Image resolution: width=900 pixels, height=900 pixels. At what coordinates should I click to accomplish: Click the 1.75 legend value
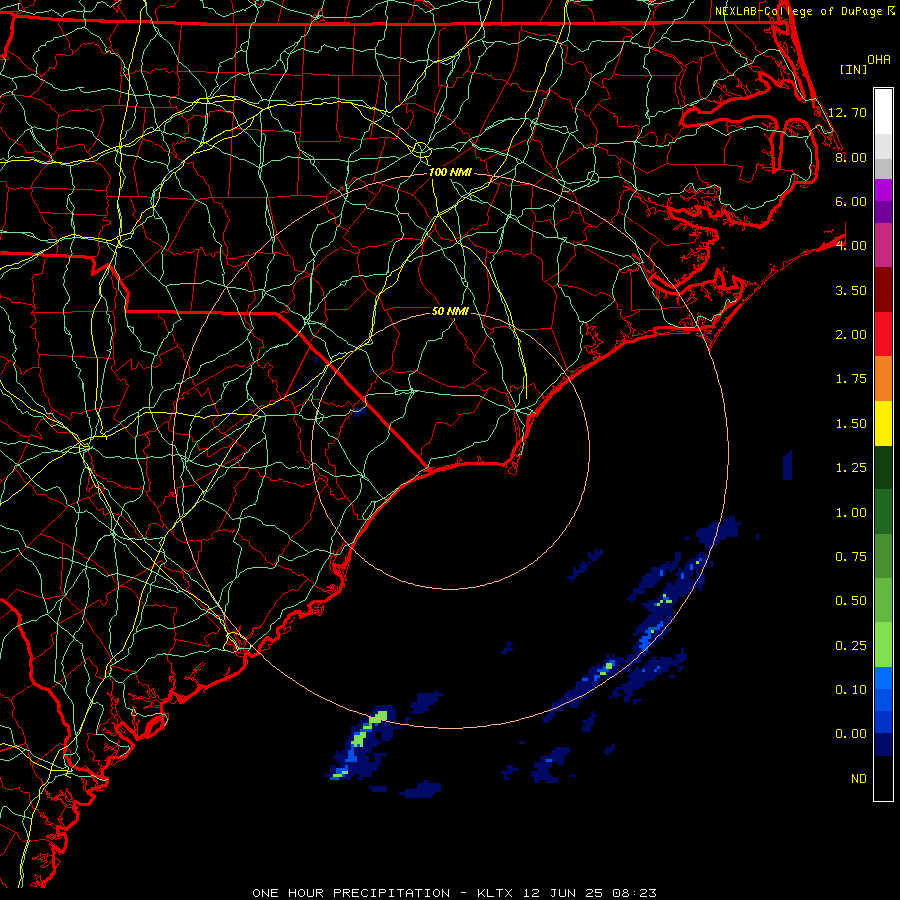(851, 379)
